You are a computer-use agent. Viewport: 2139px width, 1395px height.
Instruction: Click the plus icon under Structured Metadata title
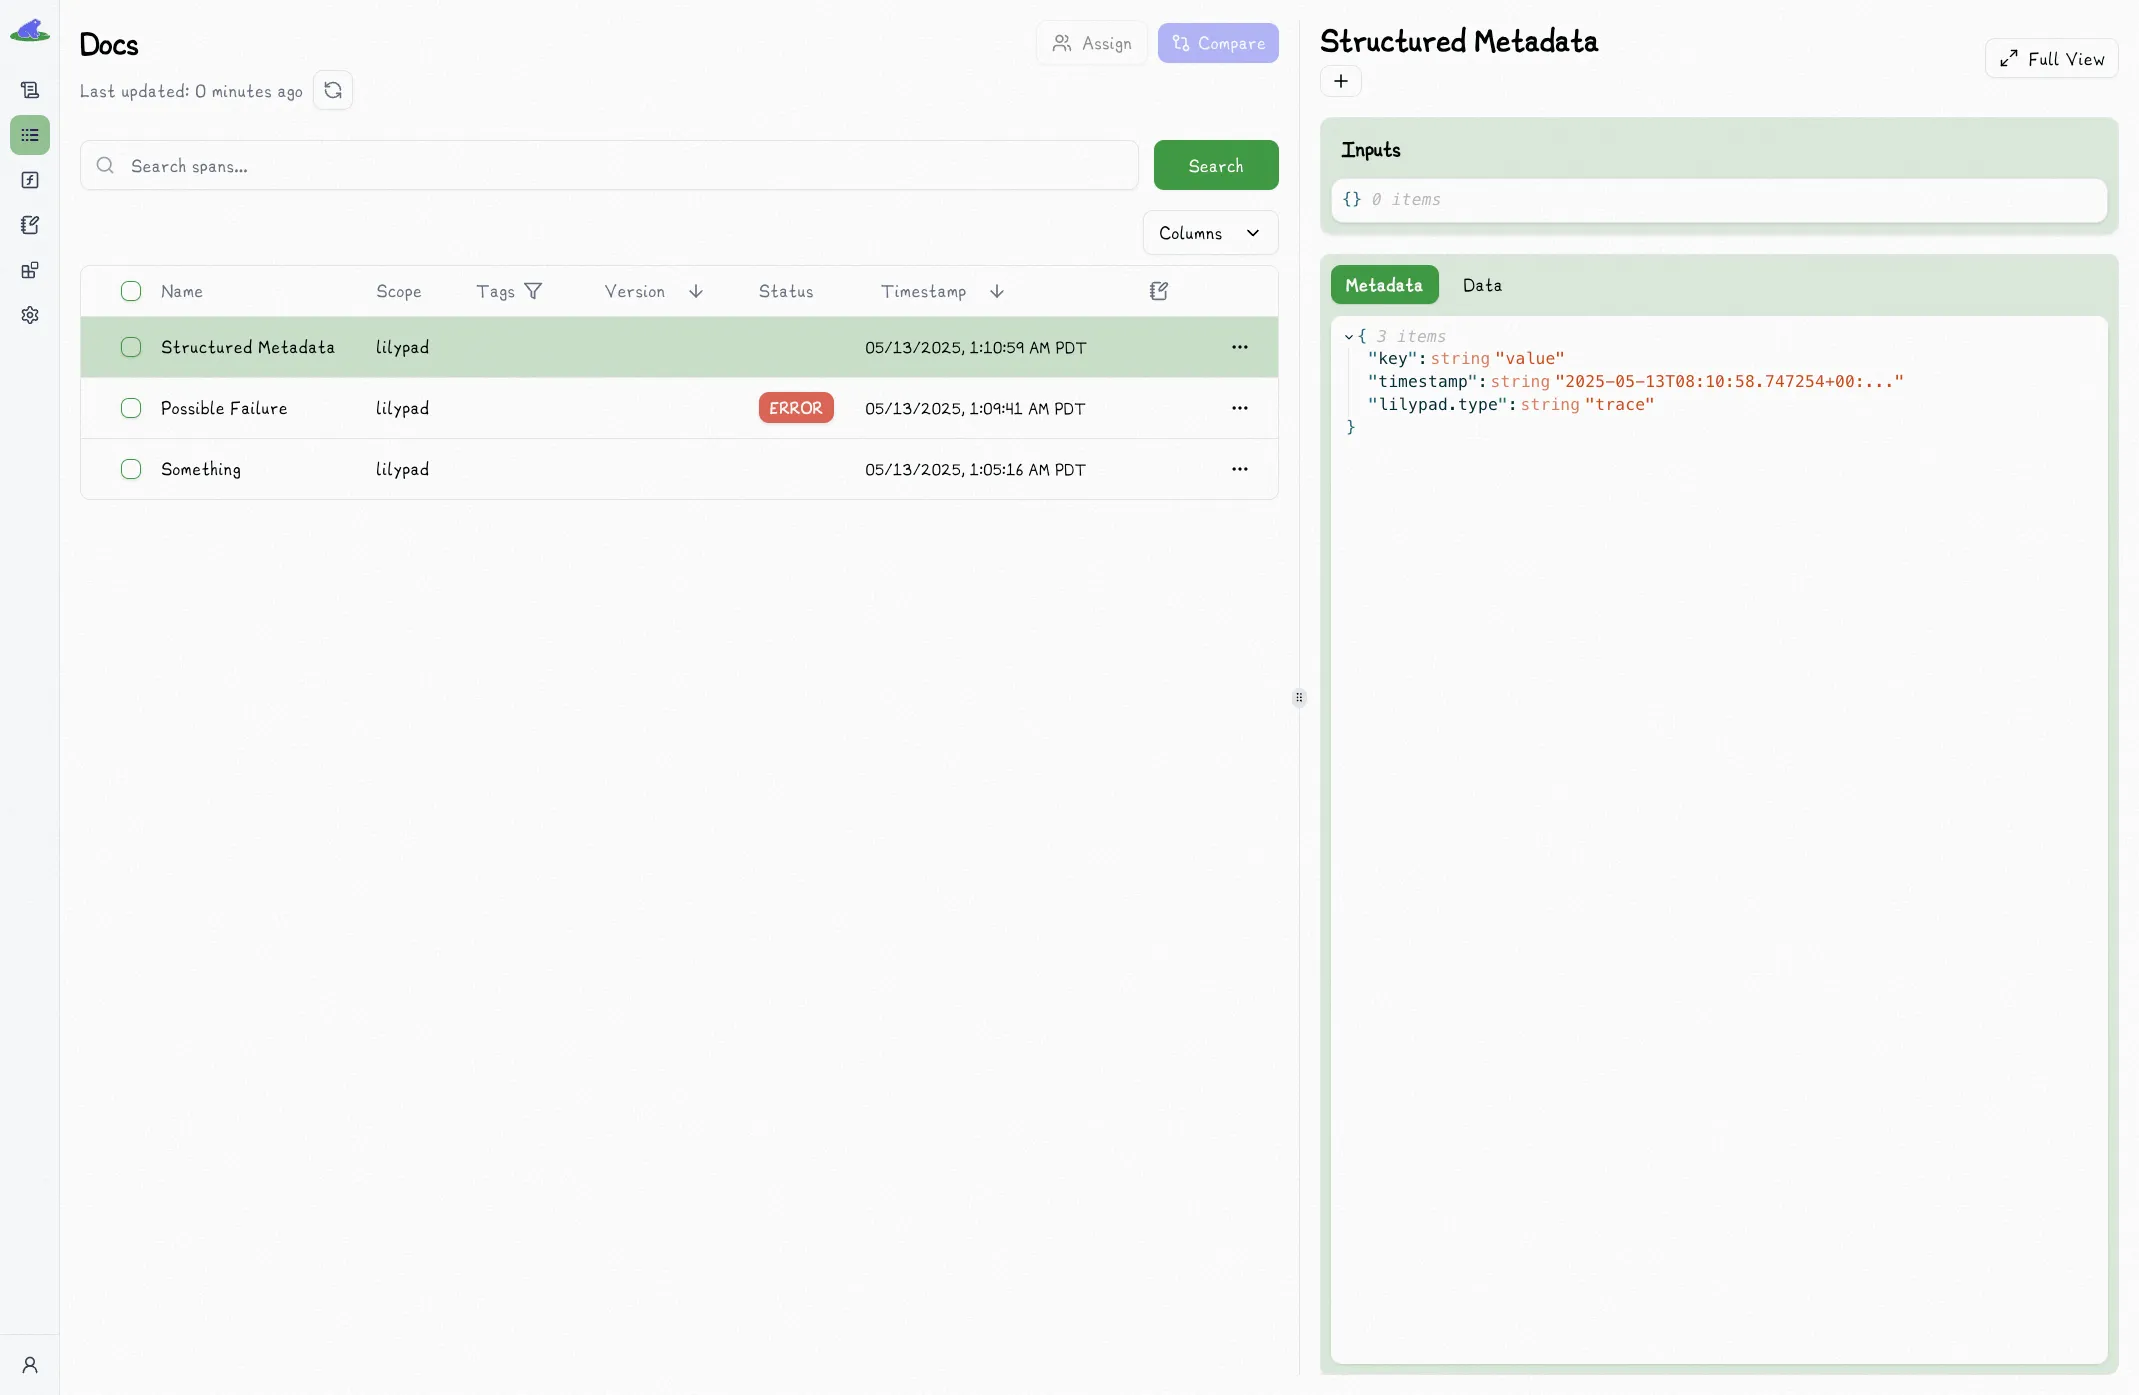(1341, 81)
